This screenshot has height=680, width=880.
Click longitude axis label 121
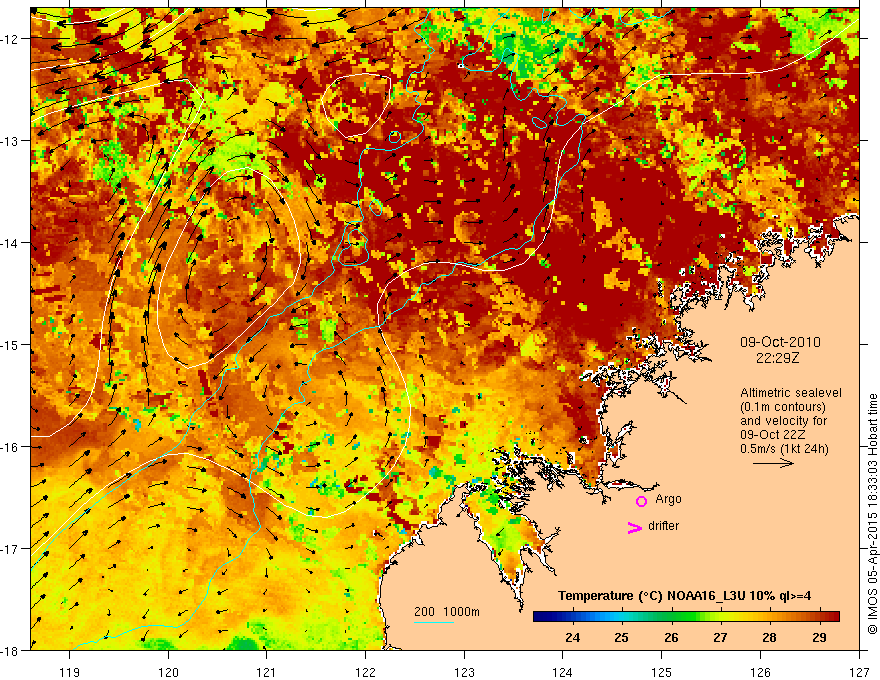click(267, 672)
